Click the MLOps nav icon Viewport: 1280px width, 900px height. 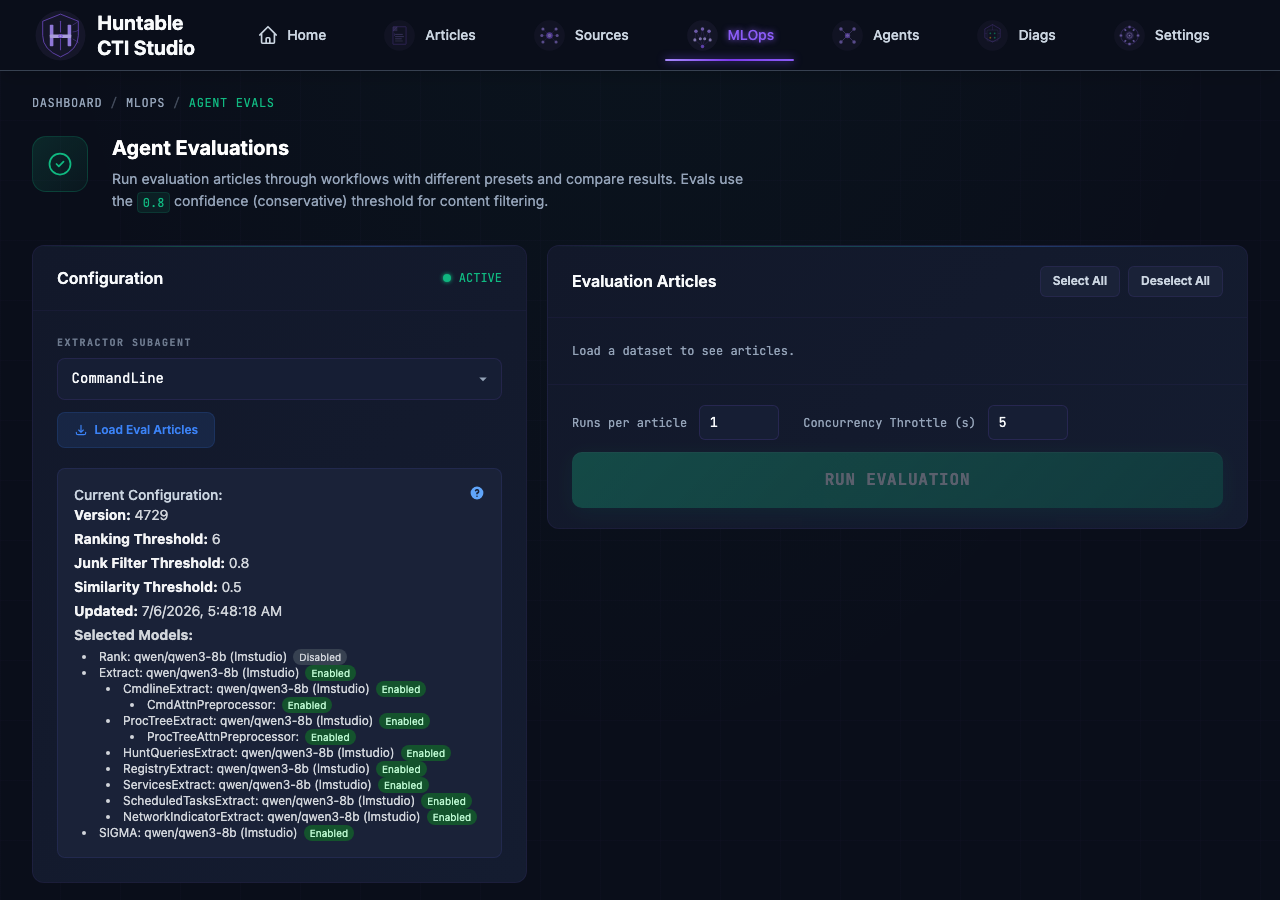click(x=702, y=35)
